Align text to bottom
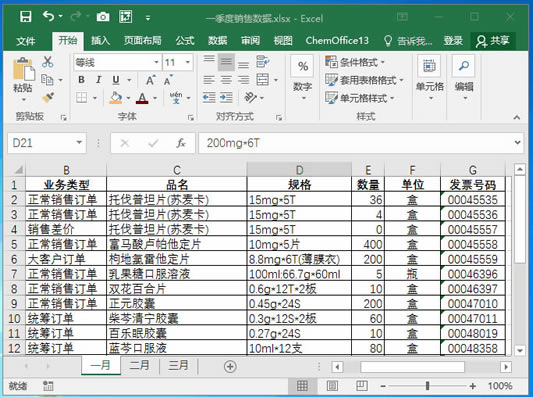Screen dimensions: 533x397 (x=243, y=64)
